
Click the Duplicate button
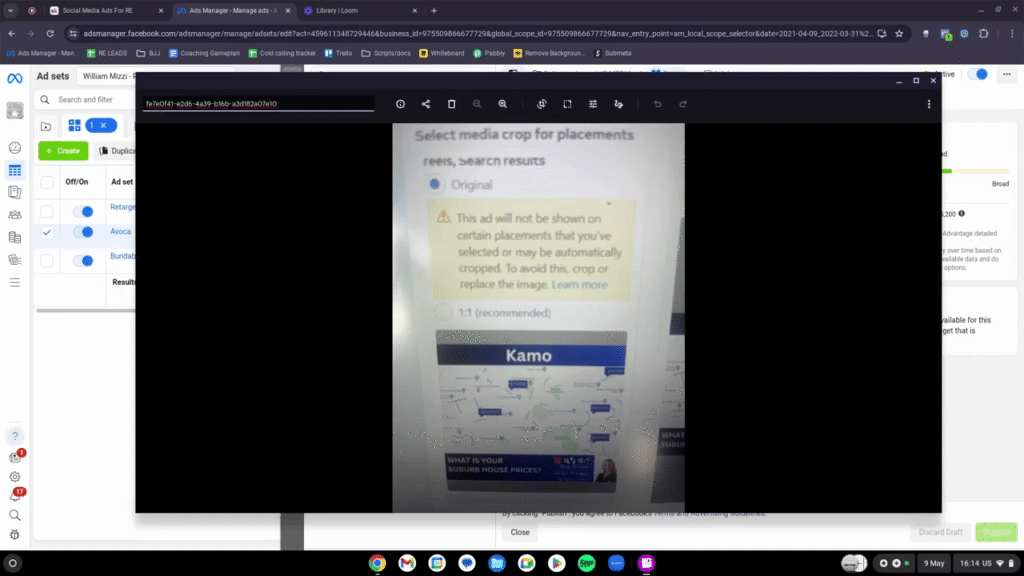tap(116, 151)
